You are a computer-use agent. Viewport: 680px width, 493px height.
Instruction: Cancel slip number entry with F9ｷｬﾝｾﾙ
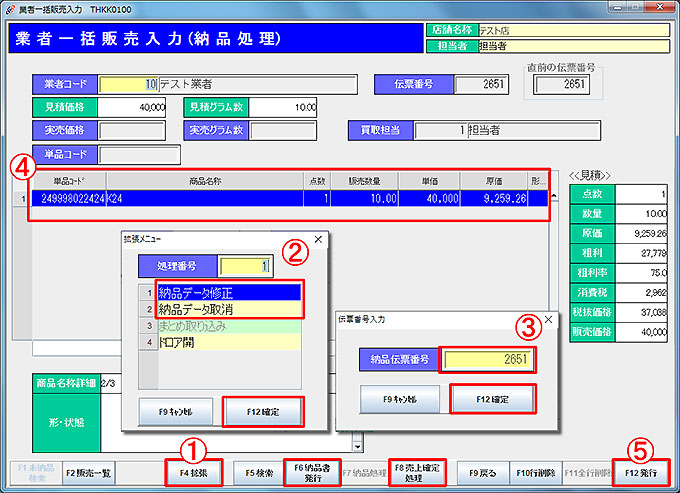(397, 398)
